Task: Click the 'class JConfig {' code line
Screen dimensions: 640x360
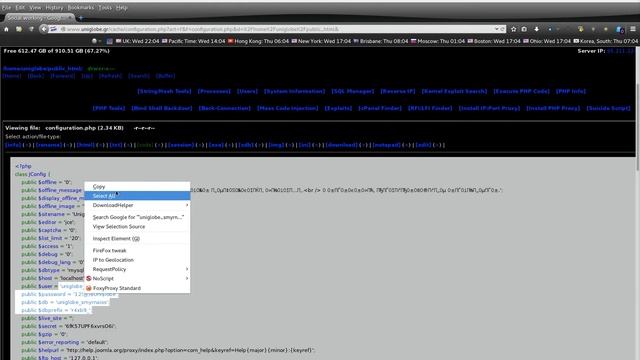Action: click(x=33, y=174)
